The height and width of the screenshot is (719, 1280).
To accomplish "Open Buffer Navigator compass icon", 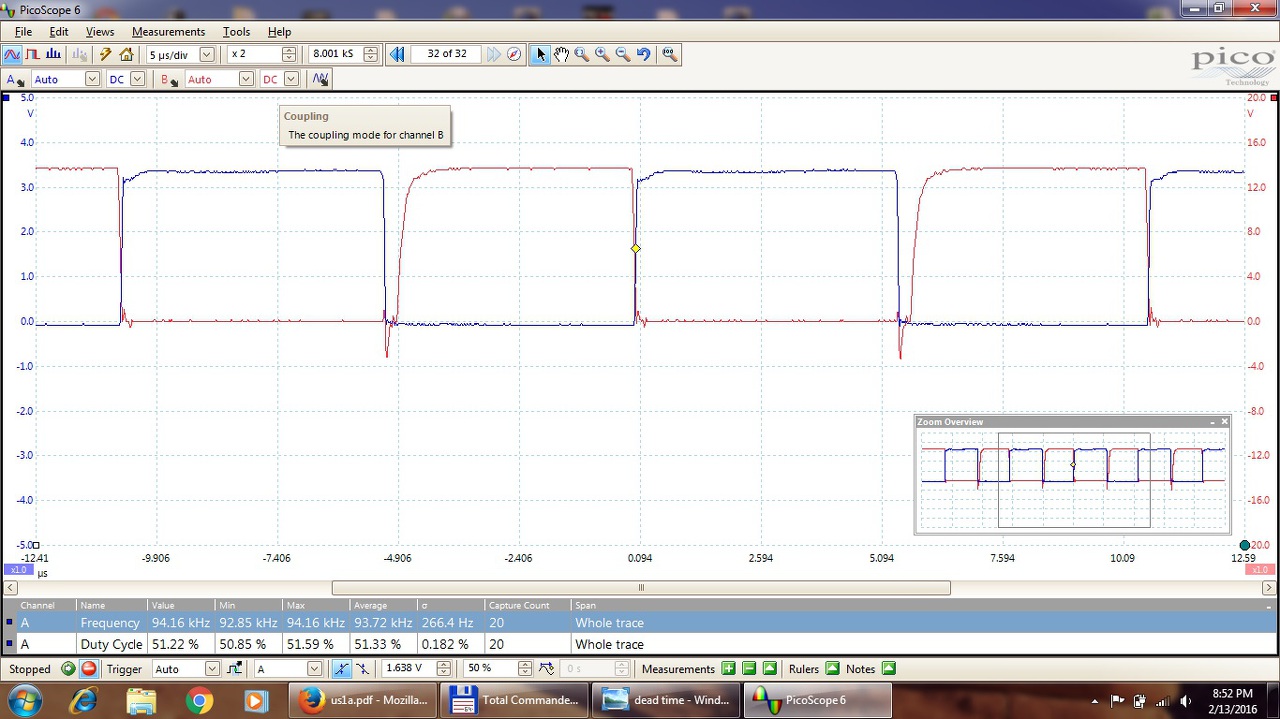I will click(x=514, y=54).
